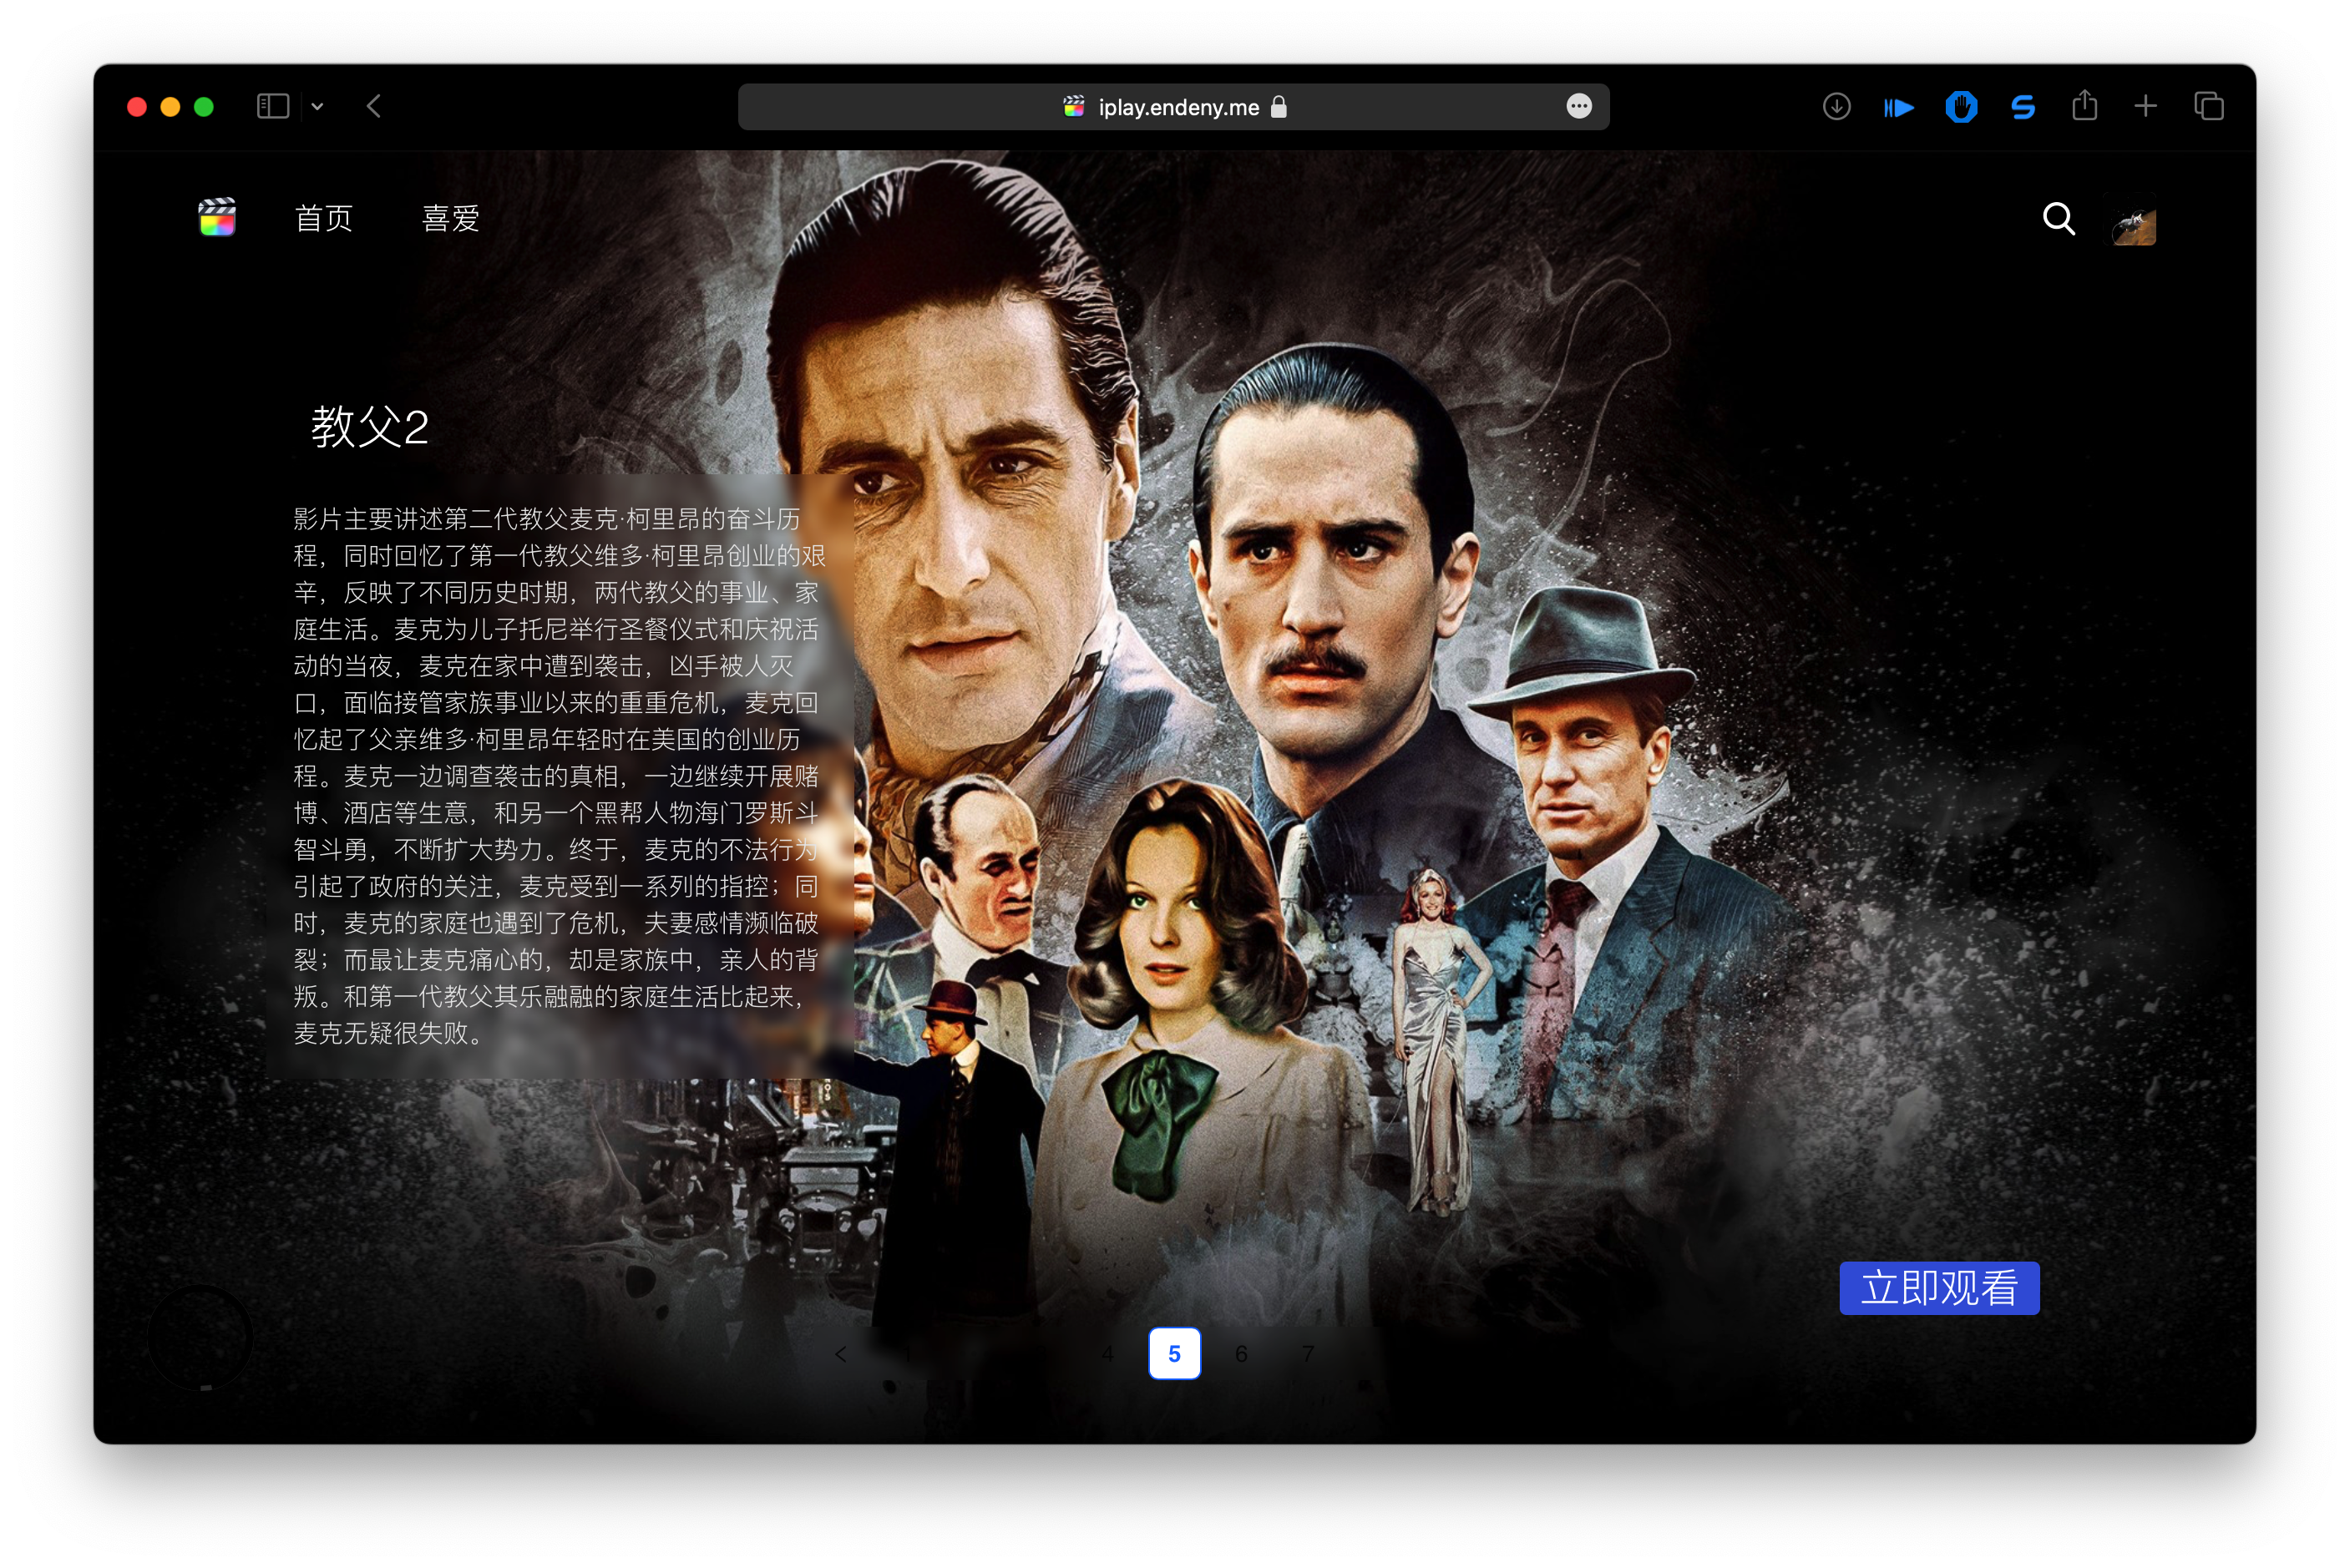Screen dimensions: 2350x1568
Task: Expand the sidebar tab group dropdown
Action: click(317, 106)
